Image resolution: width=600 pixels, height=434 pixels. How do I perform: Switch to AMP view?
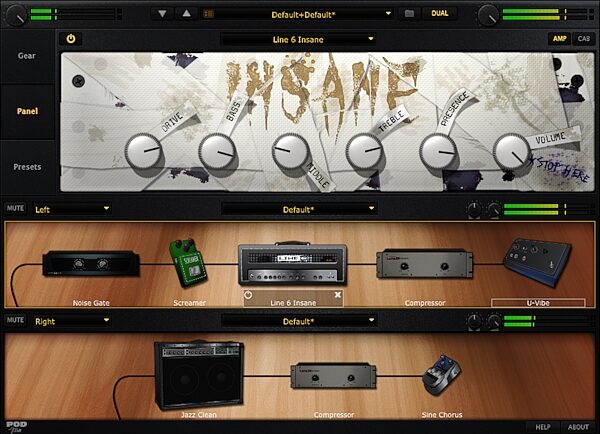(x=559, y=38)
